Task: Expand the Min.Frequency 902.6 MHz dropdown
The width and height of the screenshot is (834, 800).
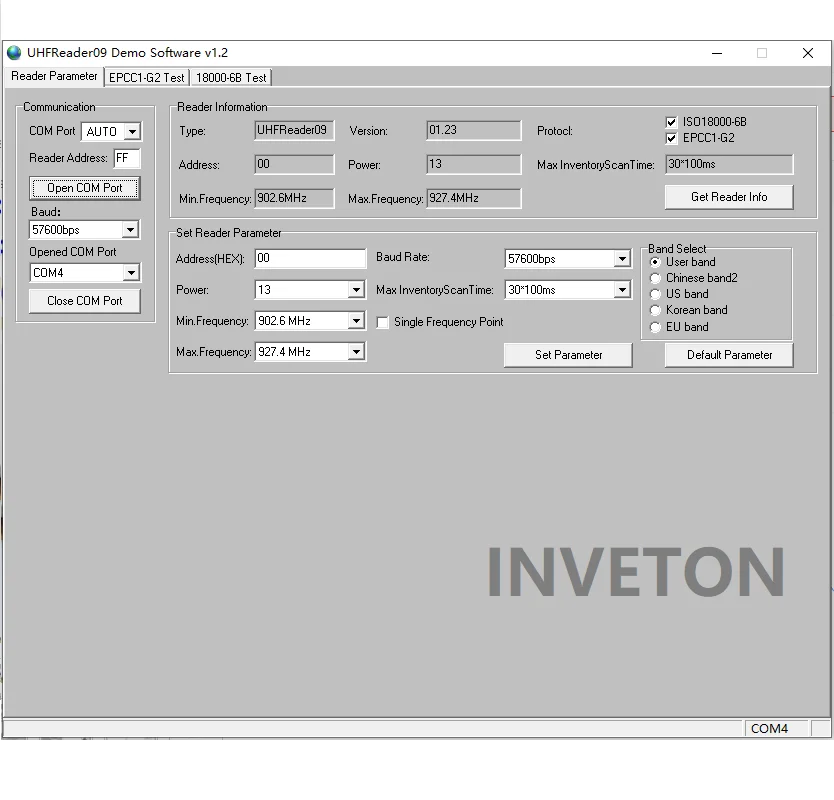Action: pos(356,321)
